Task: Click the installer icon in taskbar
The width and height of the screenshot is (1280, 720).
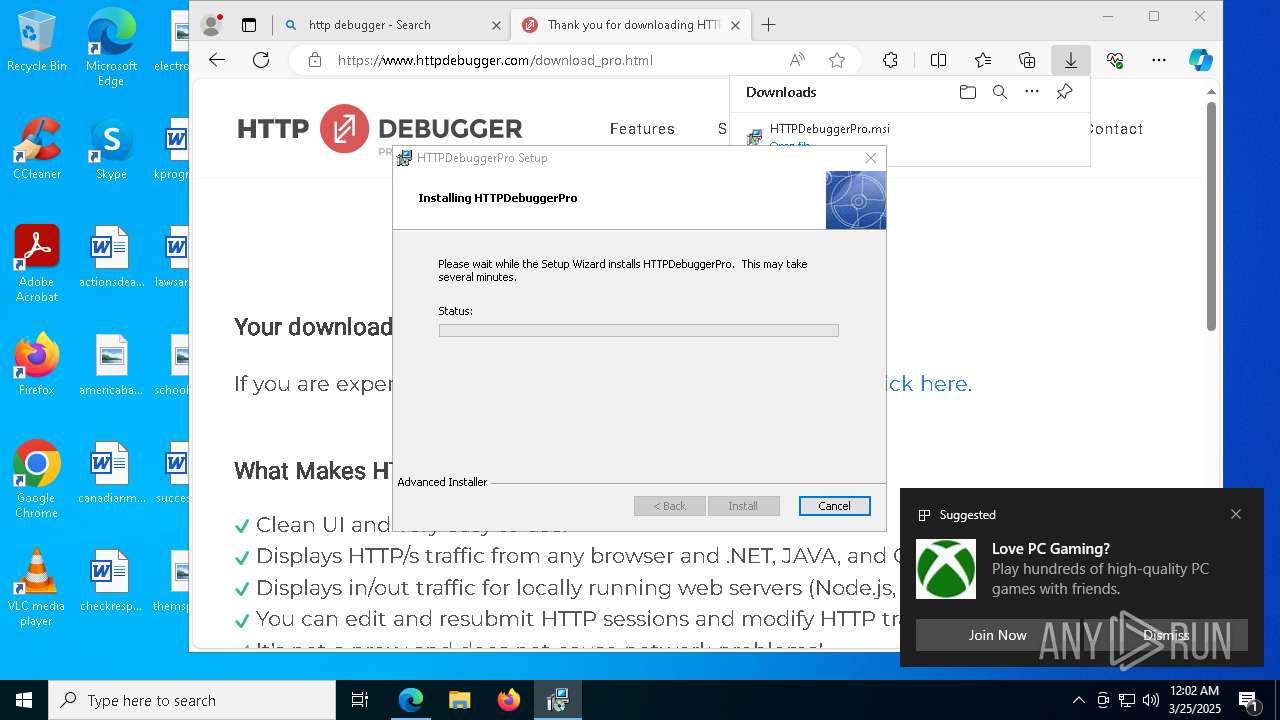Action: [x=557, y=700]
